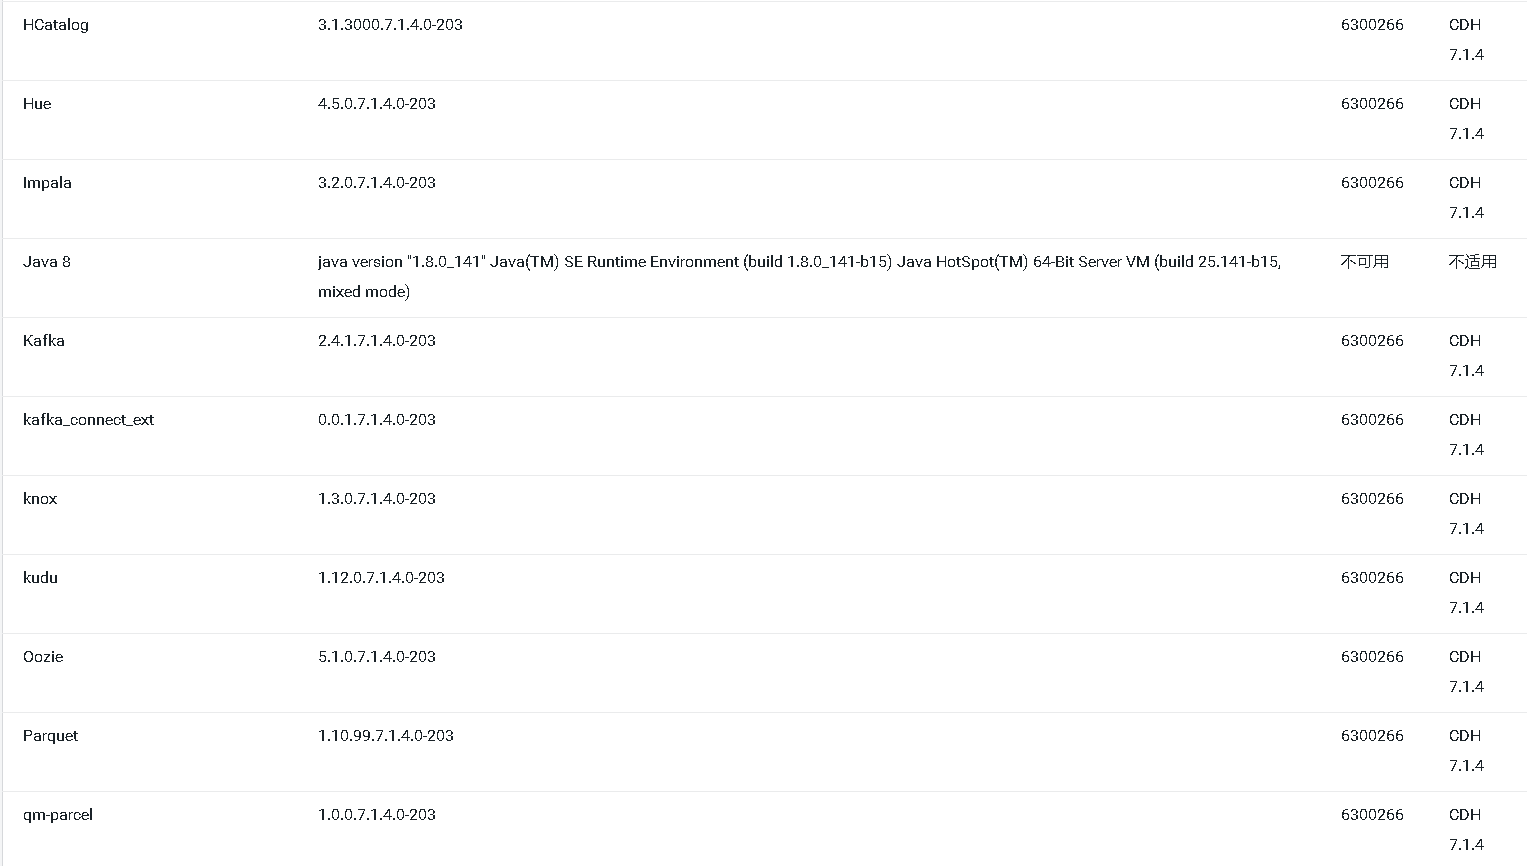
Task: Click CDH 7.1.4 in the Oozie row
Action: 1466,672
